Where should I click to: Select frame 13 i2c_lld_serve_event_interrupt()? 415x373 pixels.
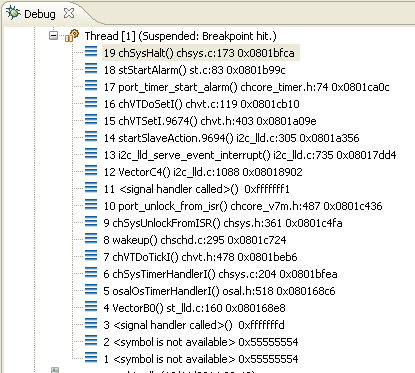tap(250, 155)
